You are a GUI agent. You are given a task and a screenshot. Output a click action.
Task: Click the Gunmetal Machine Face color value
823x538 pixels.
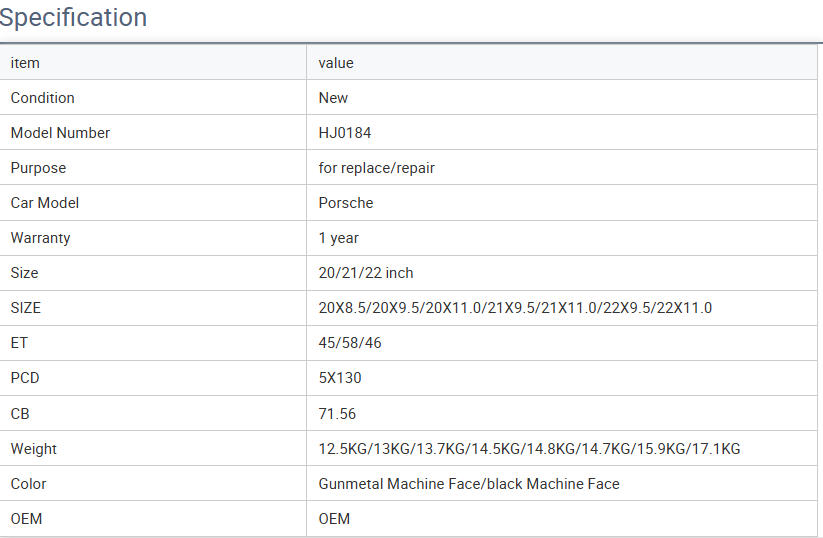469,484
